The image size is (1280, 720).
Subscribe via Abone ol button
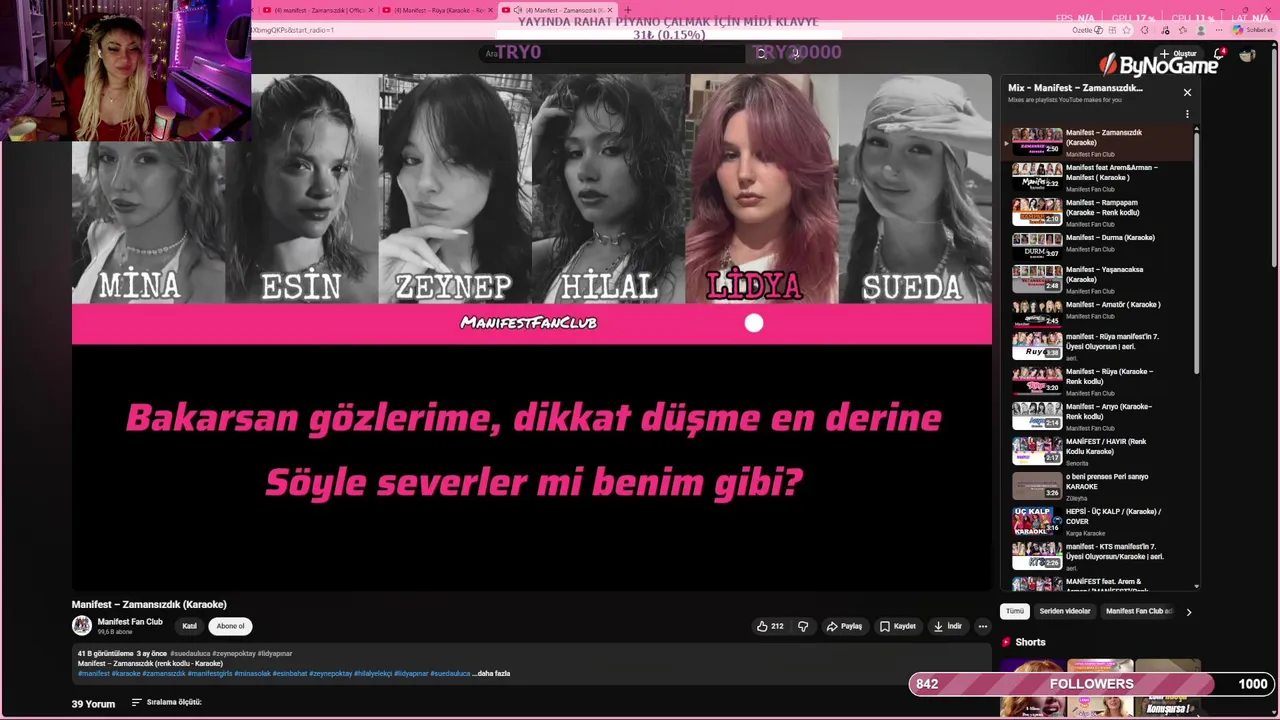pyautogui.click(x=230, y=626)
